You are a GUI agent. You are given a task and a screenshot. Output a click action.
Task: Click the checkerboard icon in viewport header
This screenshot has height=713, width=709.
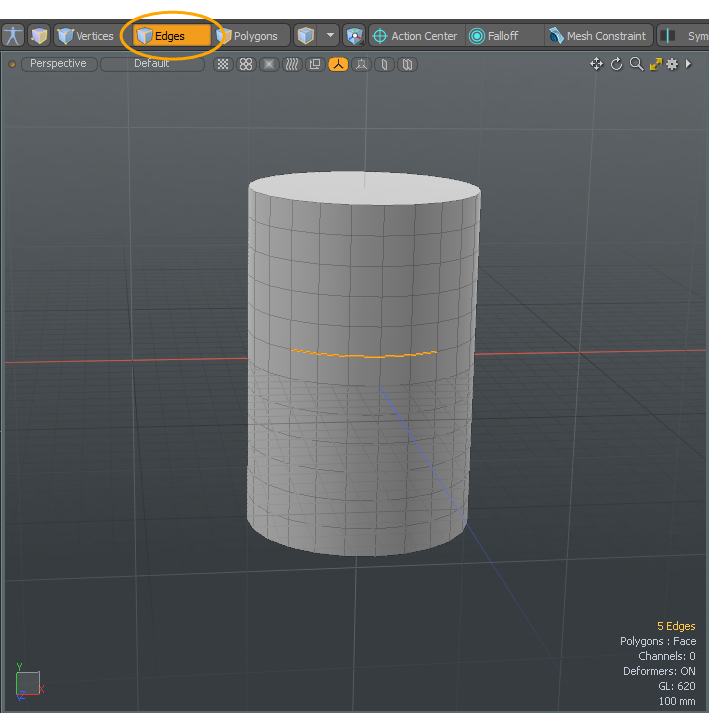tap(223, 64)
